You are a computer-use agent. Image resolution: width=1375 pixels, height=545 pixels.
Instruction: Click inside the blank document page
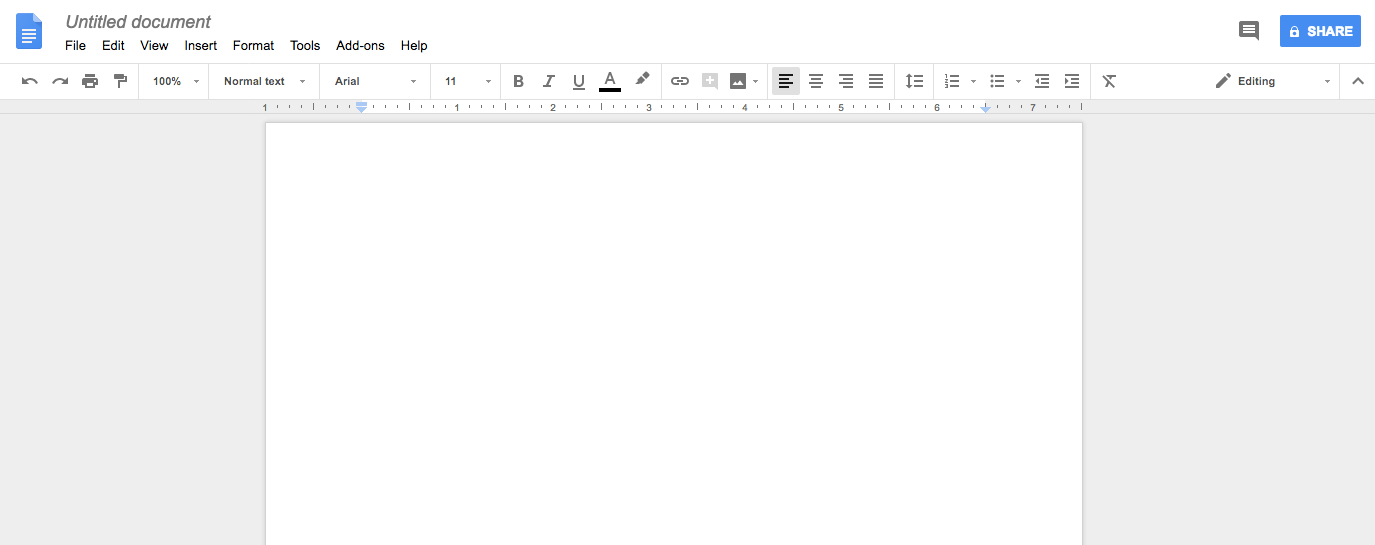click(673, 334)
